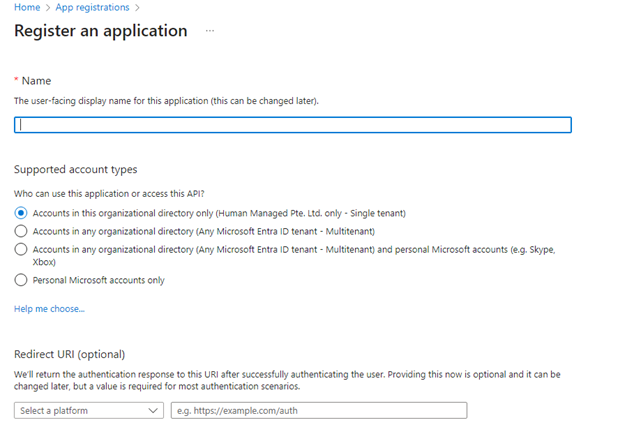This screenshot has width=634, height=448.
Task: Click the Redirect URI example.com/auth field
Action: click(x=319, y=410)
